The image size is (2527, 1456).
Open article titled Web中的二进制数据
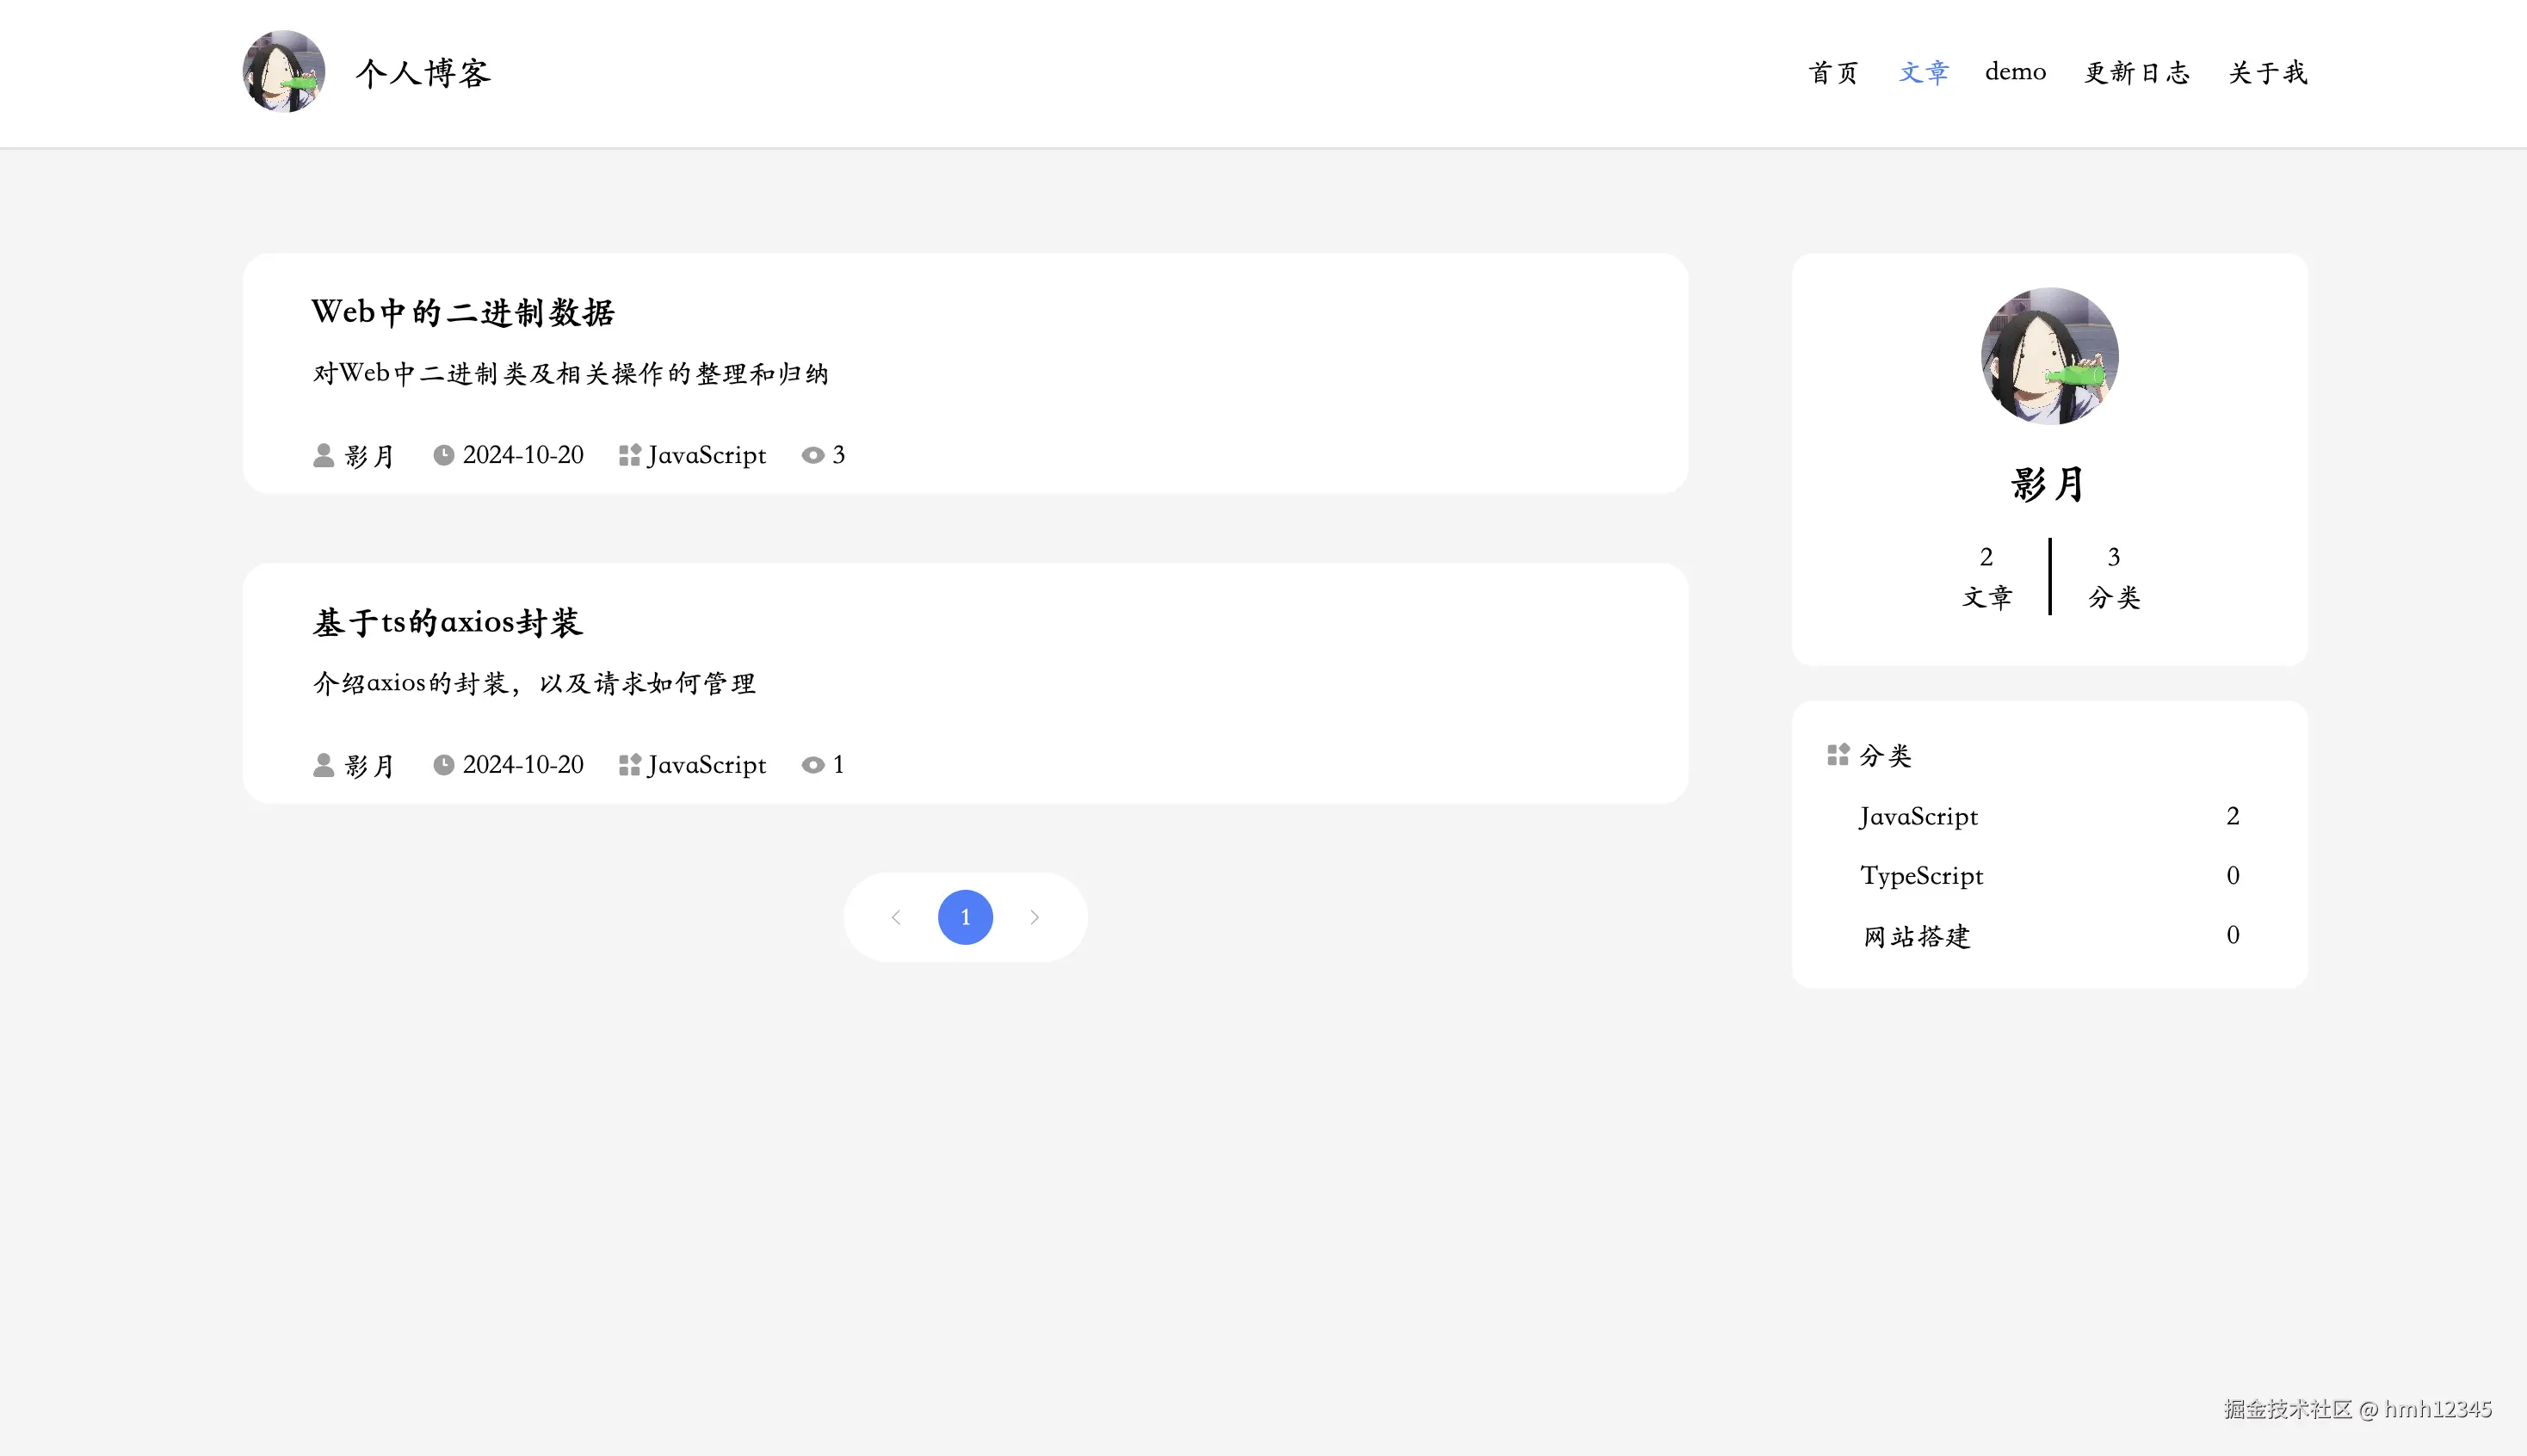[463, 312]
